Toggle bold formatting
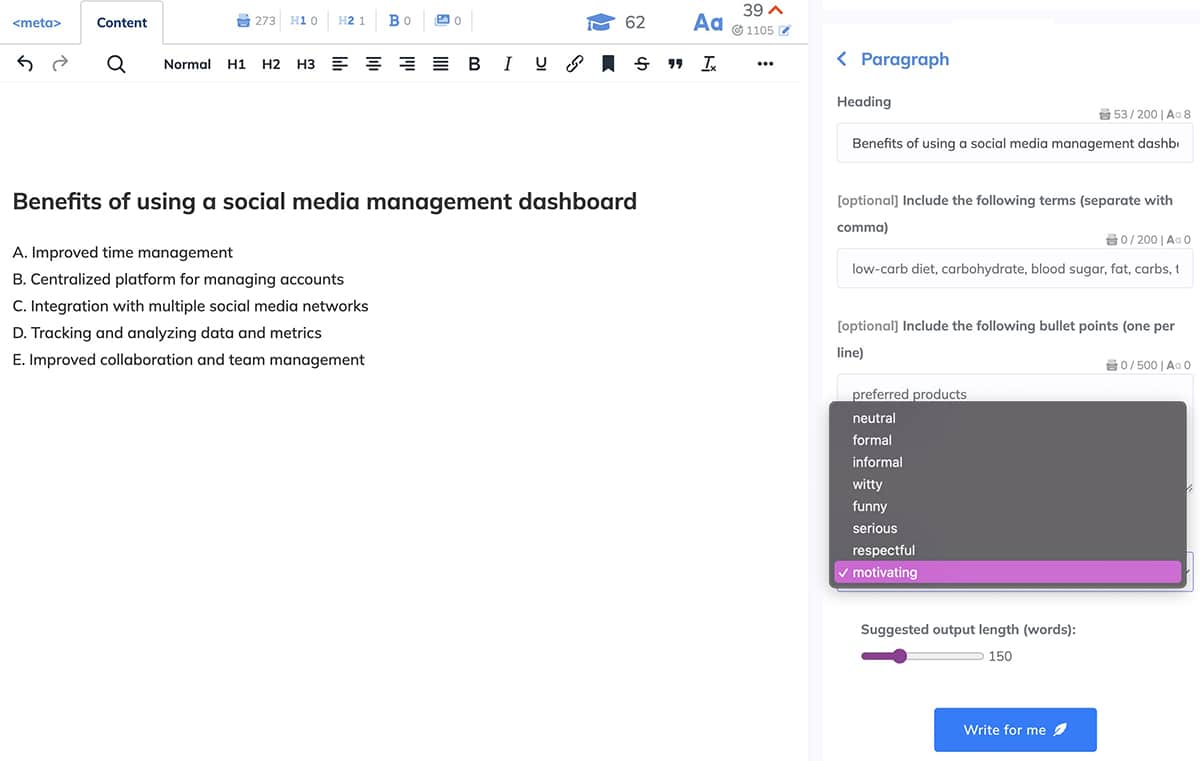1200x761 pixels. (x=474, y=64)
